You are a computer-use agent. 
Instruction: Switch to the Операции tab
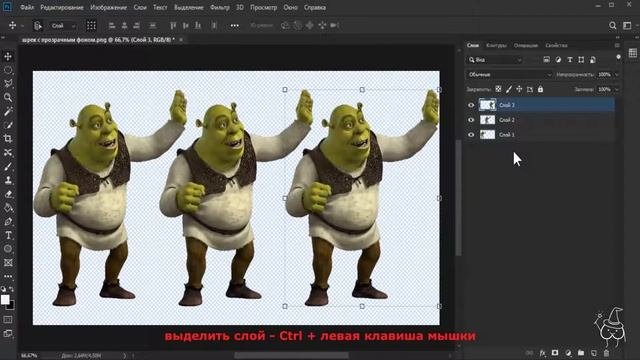coord(526,45)
